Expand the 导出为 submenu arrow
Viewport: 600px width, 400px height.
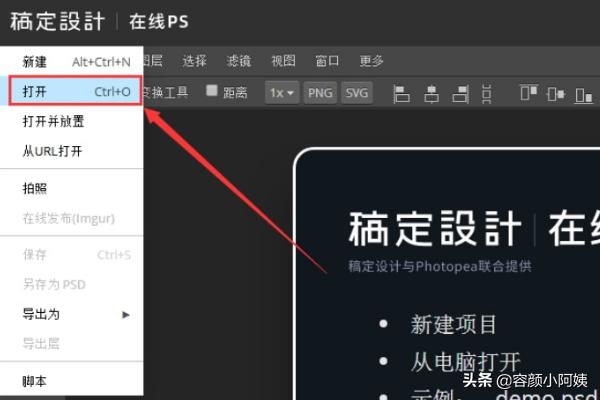tap(126, 315)
